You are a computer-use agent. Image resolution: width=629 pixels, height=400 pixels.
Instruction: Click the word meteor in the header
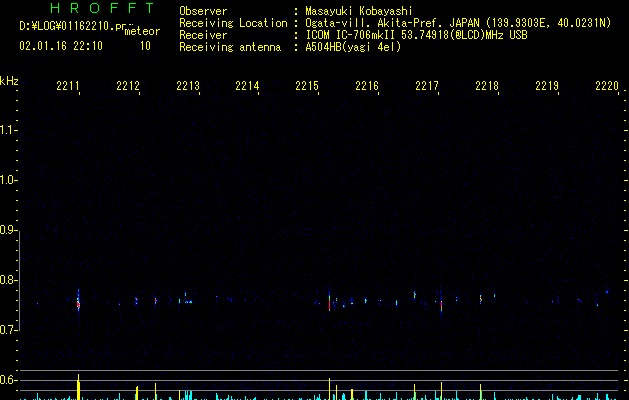tap(142, 31)
